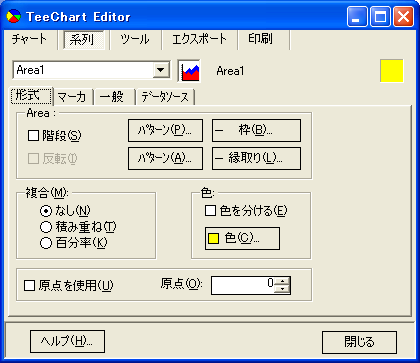Open the データソース sub-tab
Image resolution: width=420 pixels, height=363 pixels.
click(165, 97)
